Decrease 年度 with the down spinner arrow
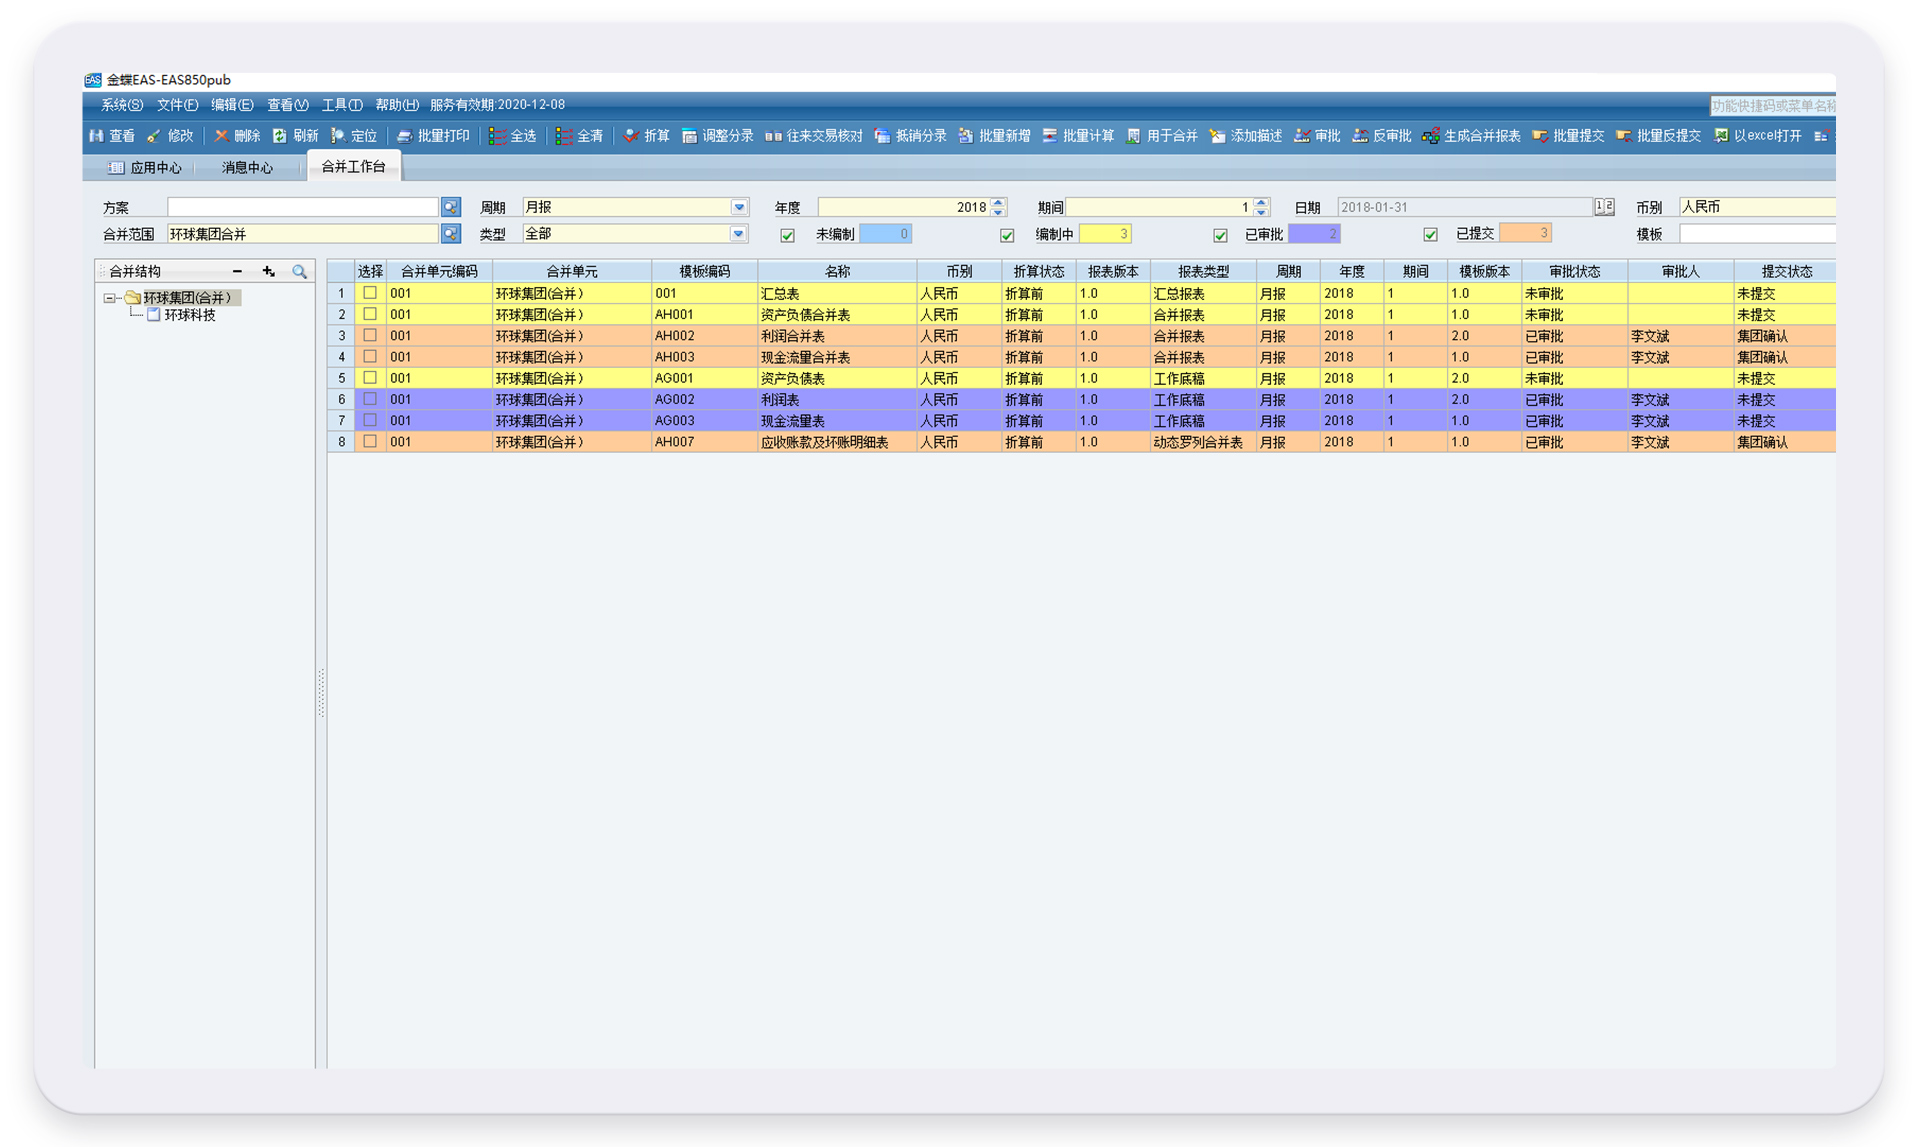 tap(998, 212)
